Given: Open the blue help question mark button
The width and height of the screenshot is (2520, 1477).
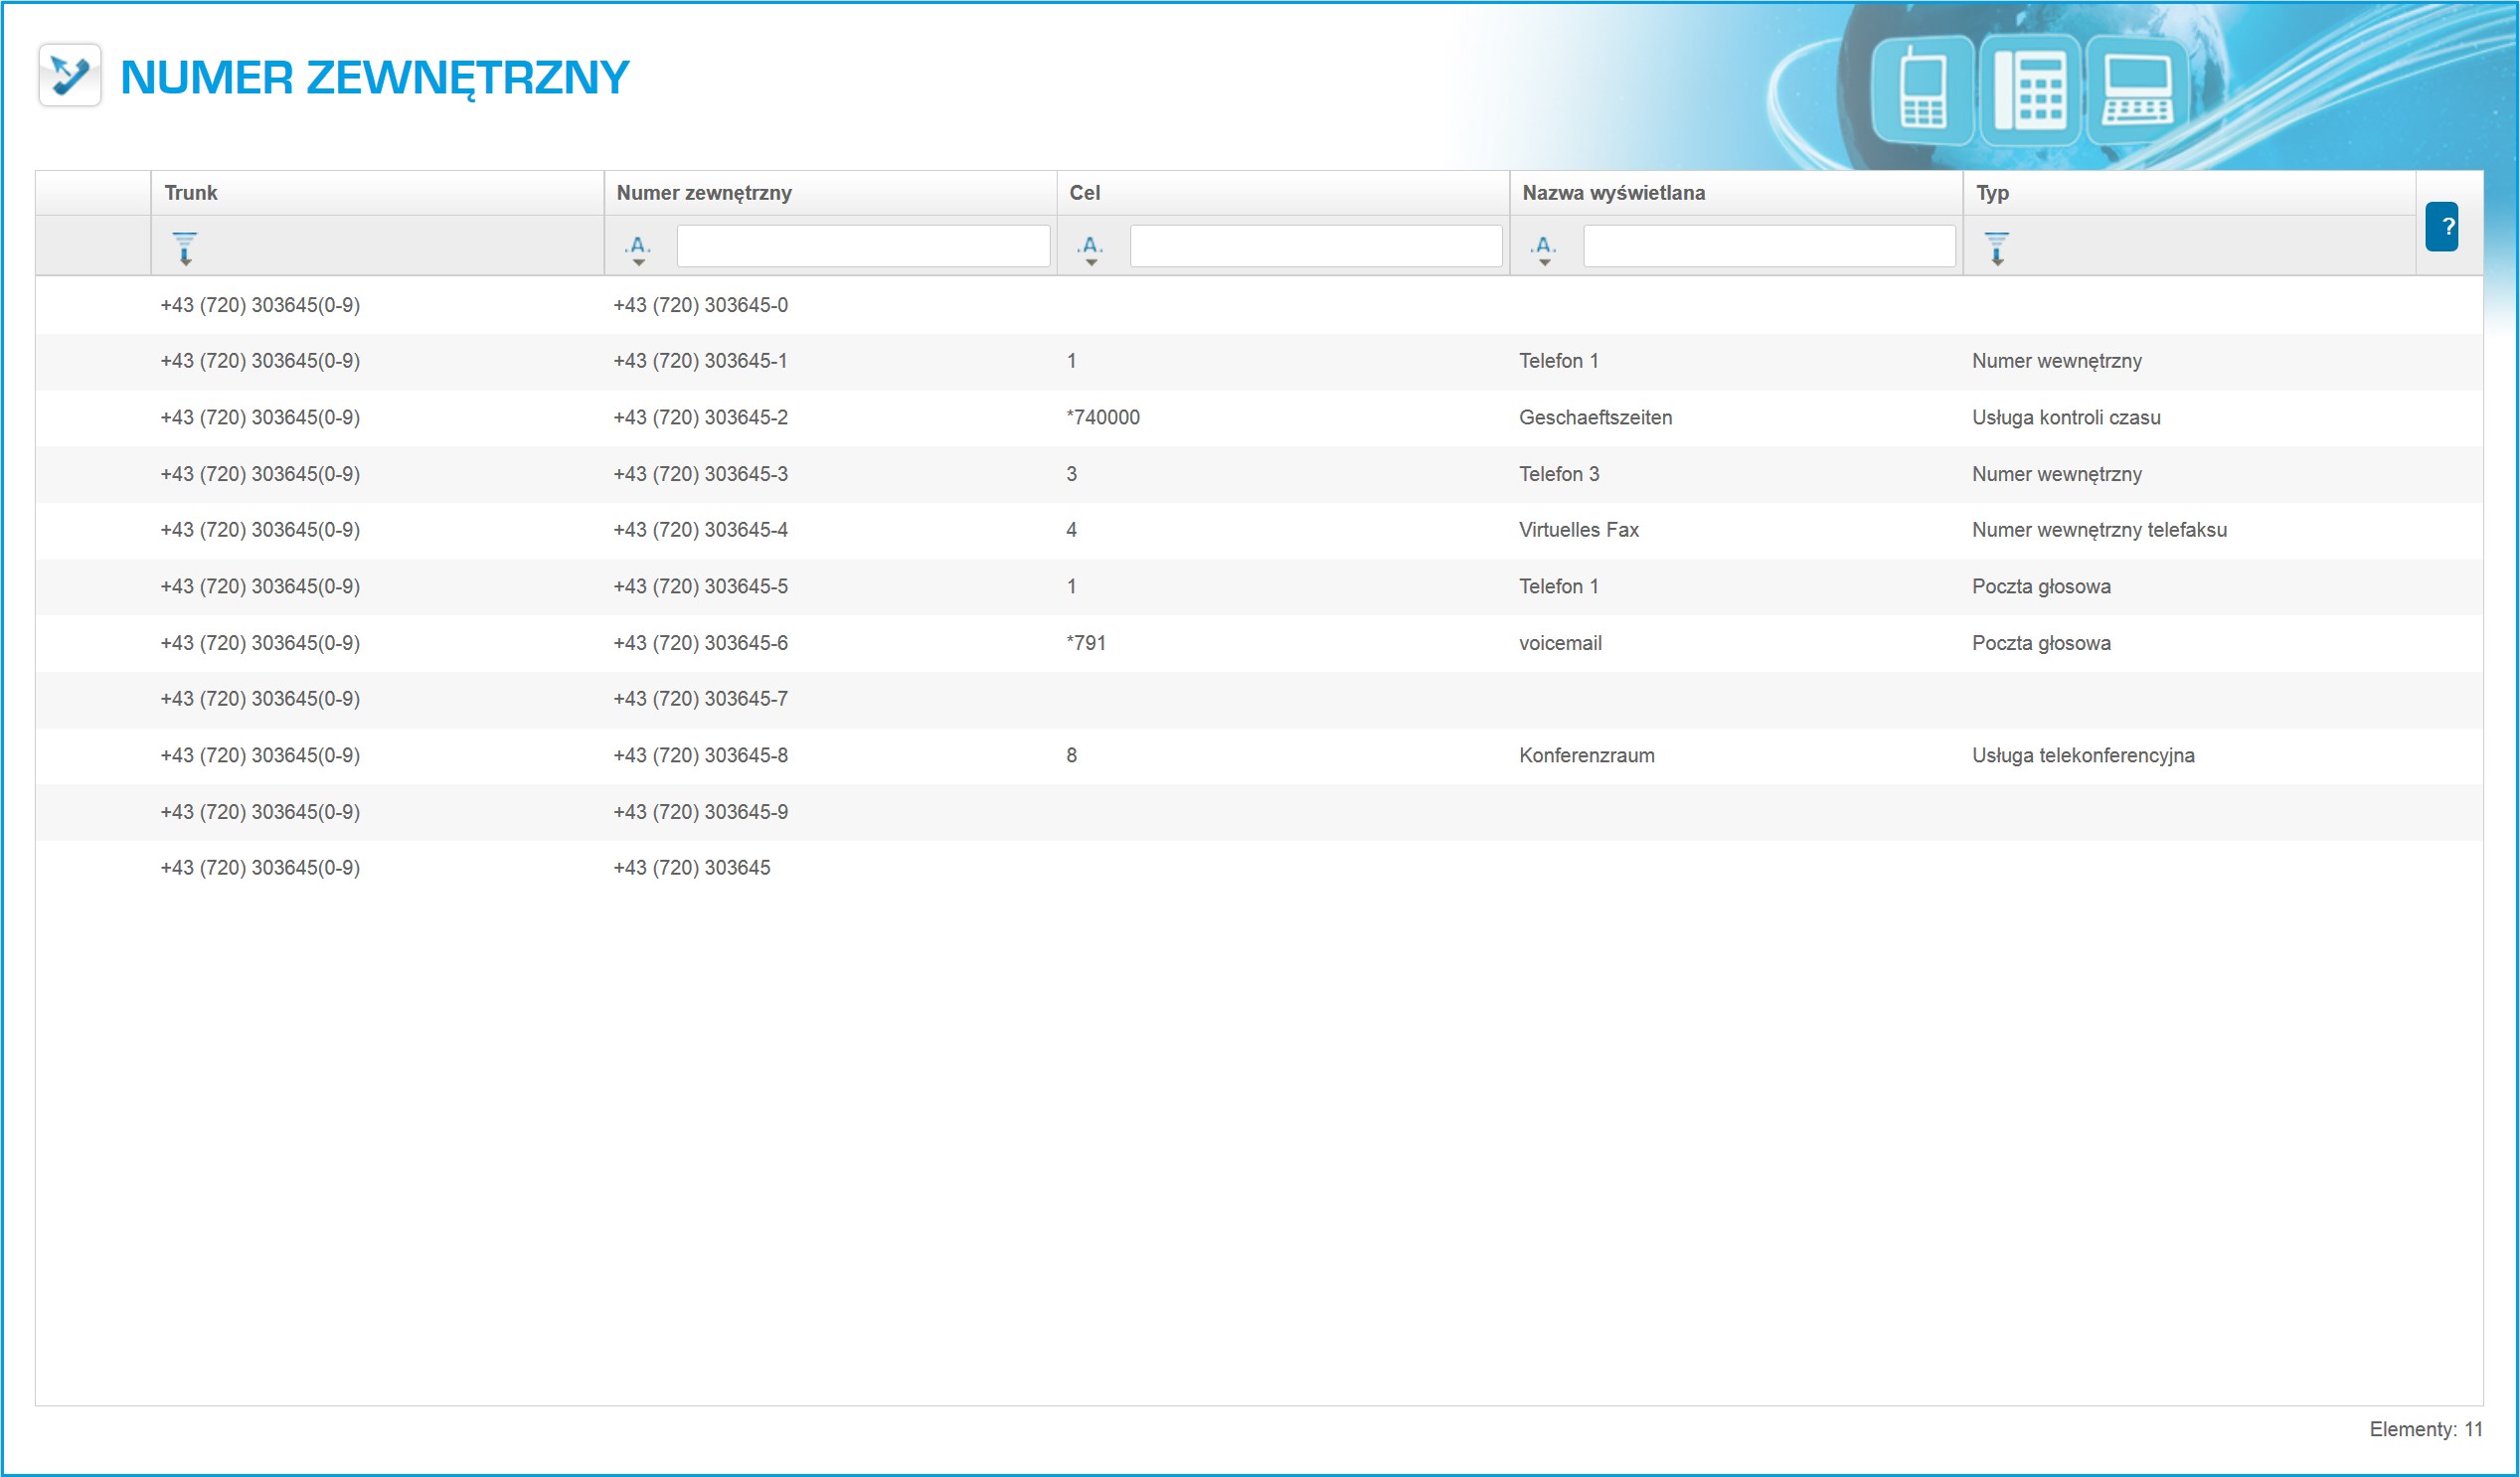Looking at the screenshot, I should click(2441, 227).
